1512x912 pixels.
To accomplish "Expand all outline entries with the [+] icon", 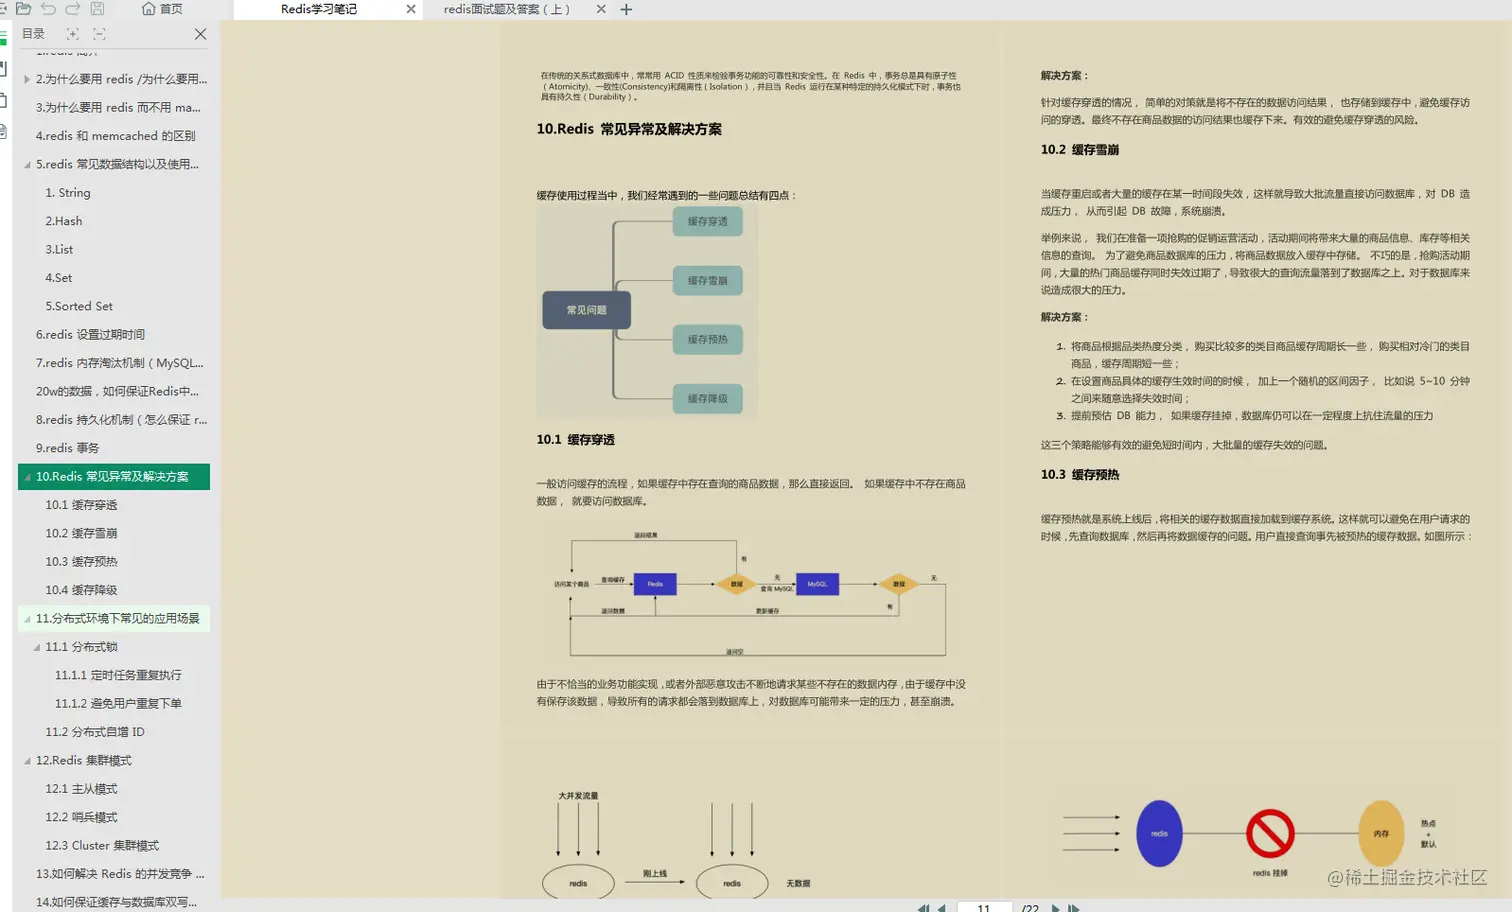I will [x=73, y=33].
